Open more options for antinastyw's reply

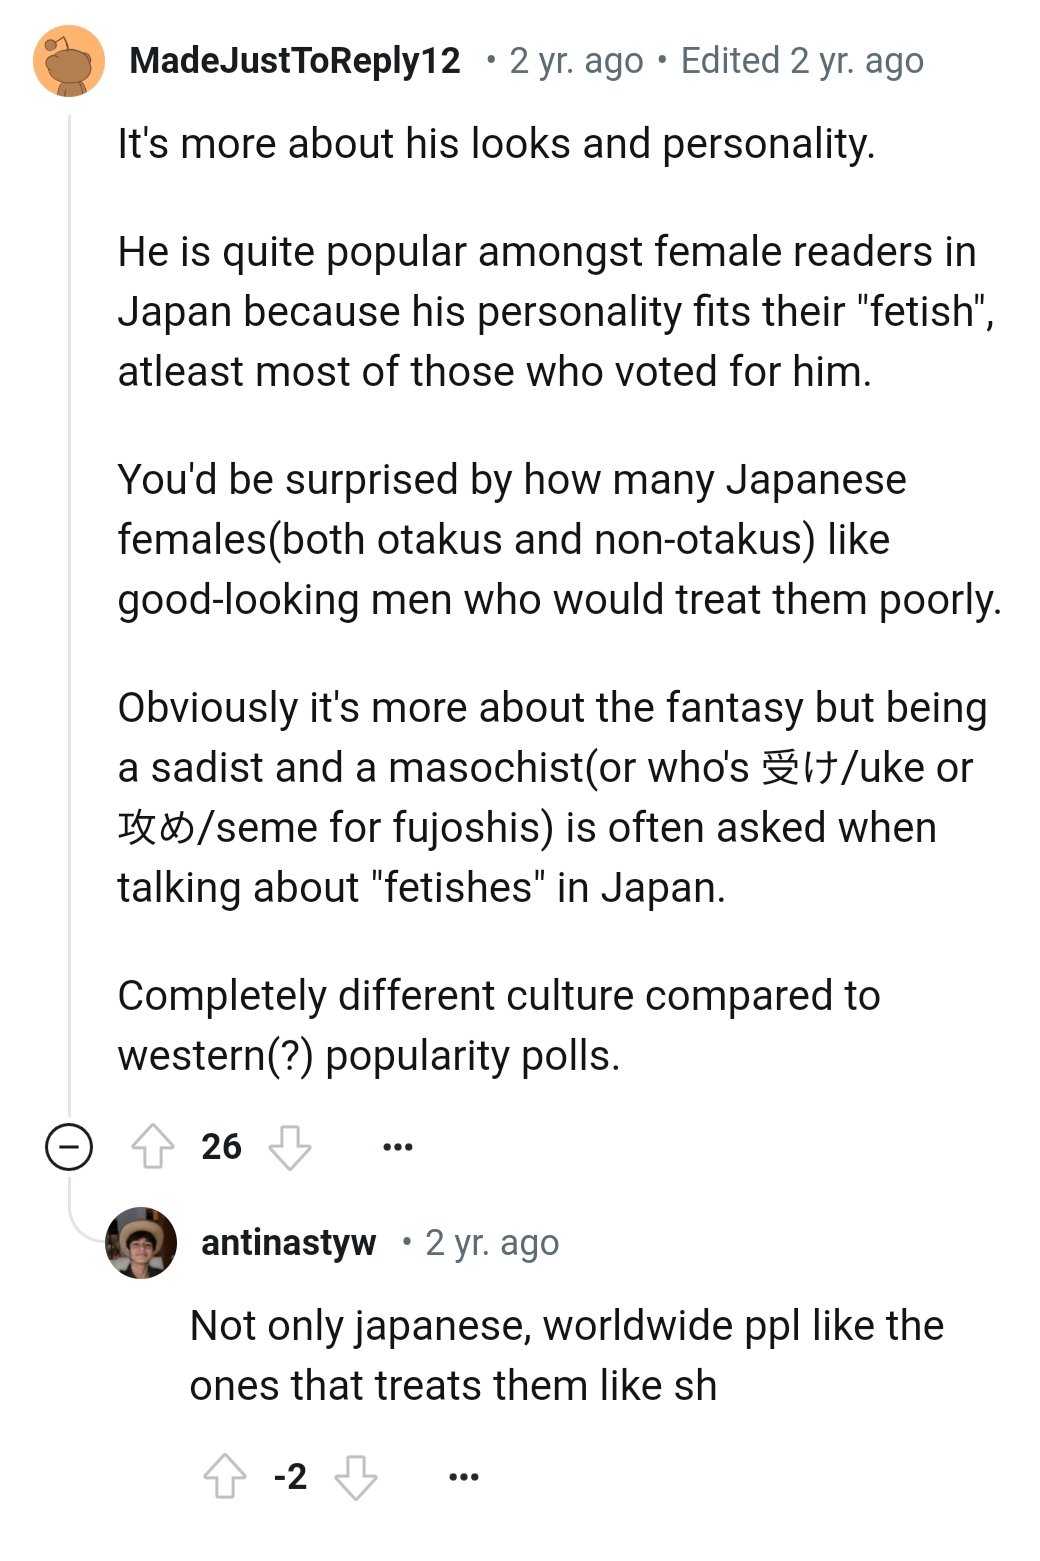(x=464, y=1476)
